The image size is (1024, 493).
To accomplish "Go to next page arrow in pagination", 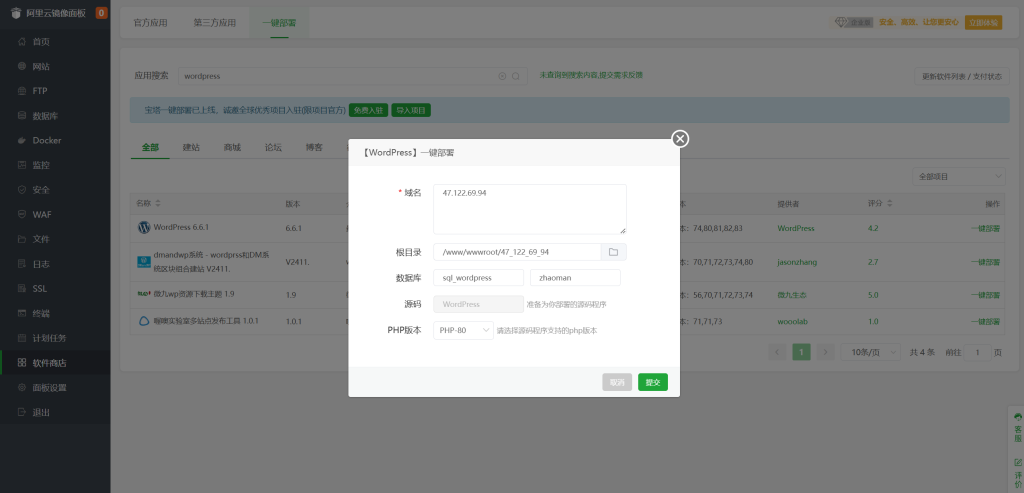I will [x=825, y=352].
